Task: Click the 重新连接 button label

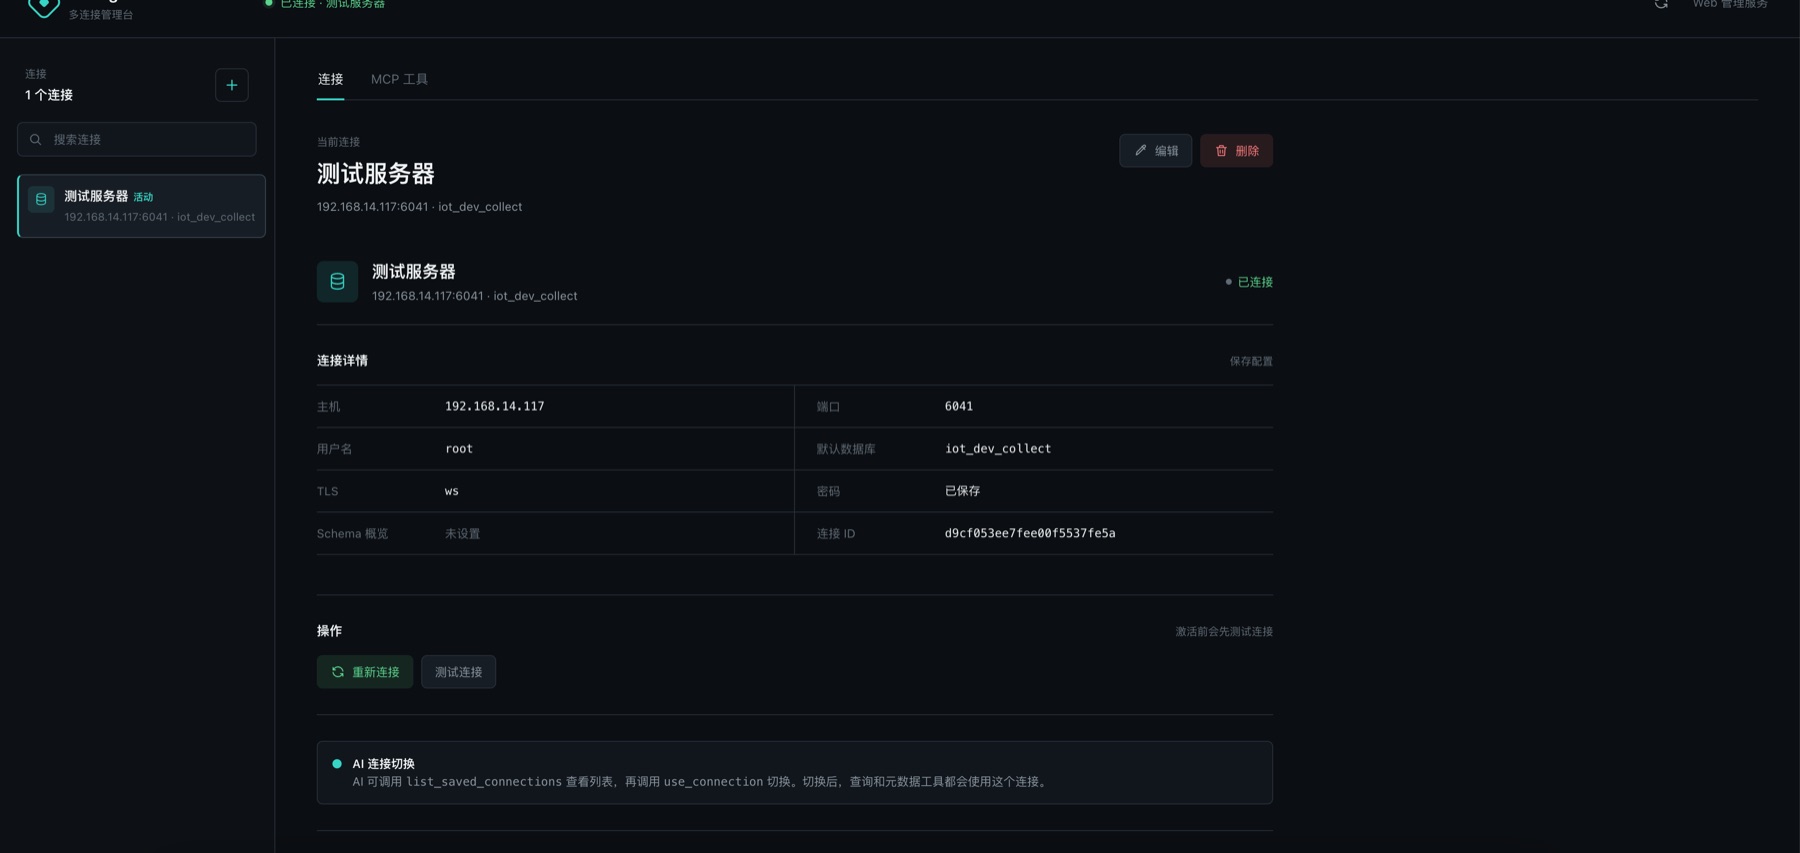Action: point(375,672)
